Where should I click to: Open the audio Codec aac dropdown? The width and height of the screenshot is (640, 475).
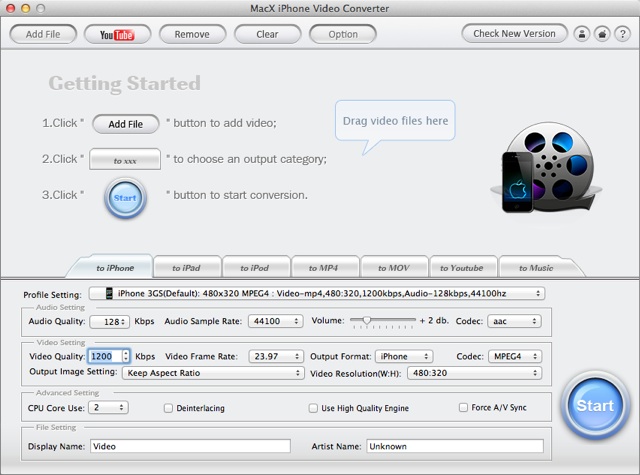tap(514, 321)
